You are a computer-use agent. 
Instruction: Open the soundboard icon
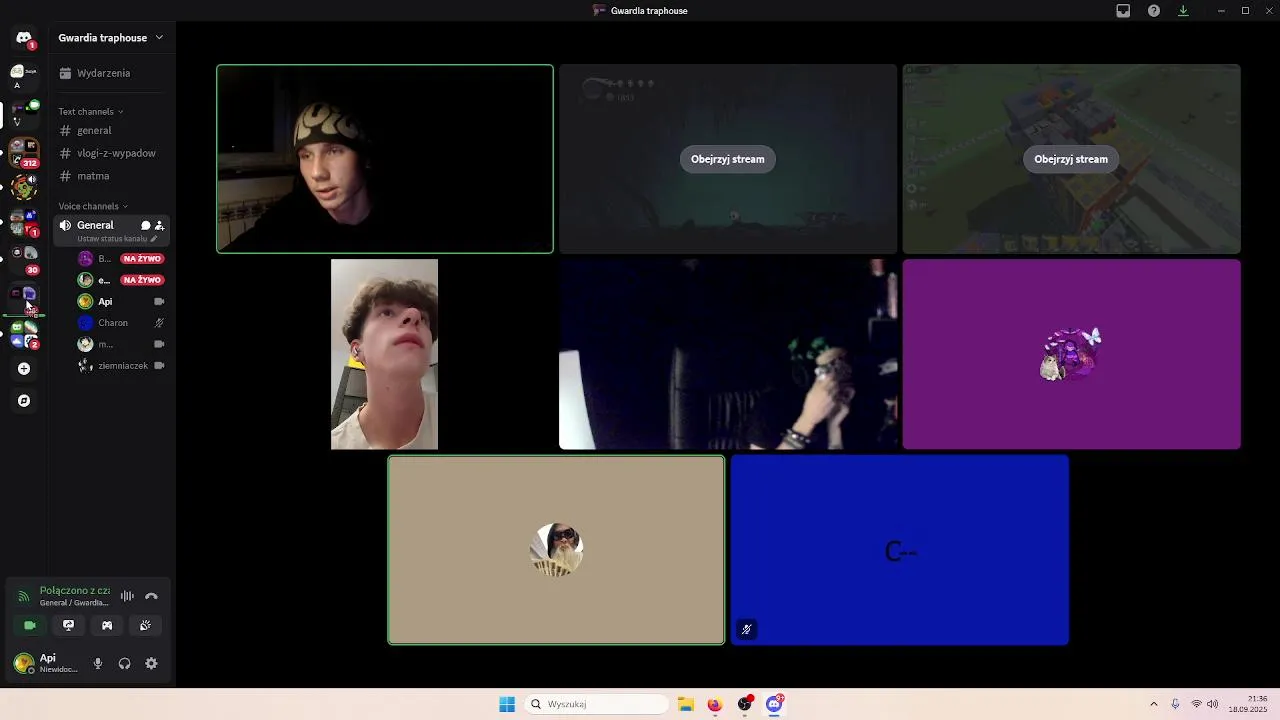[x=145, y=626]
